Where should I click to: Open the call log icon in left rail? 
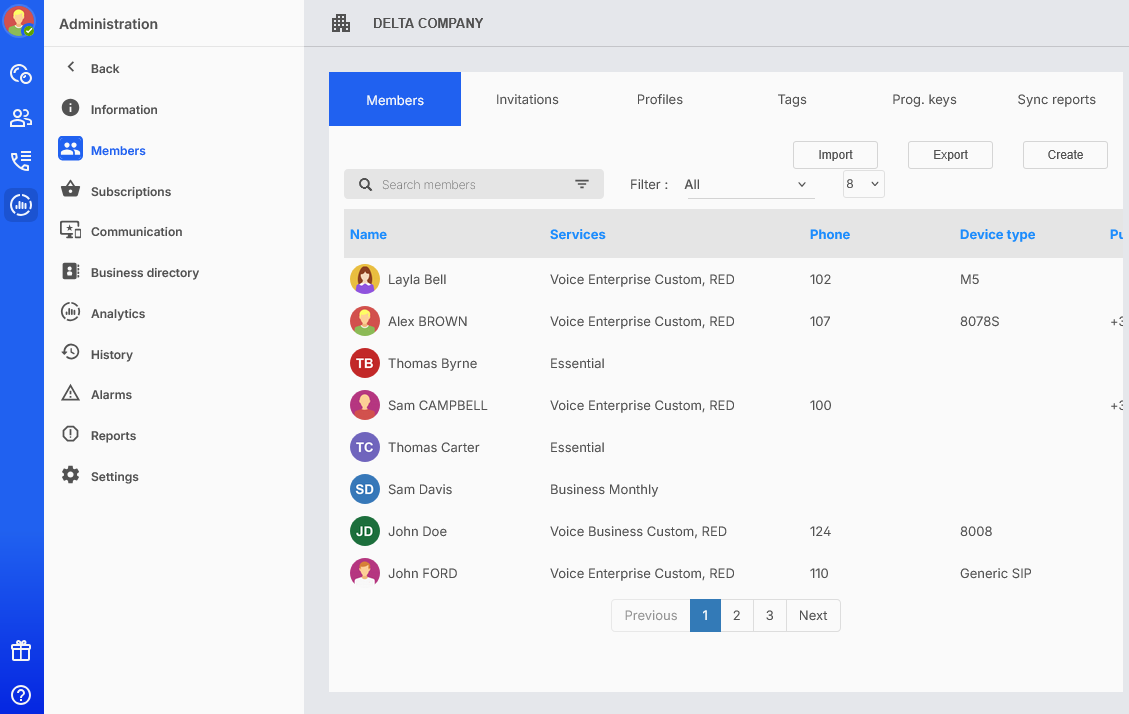(21, 161)
